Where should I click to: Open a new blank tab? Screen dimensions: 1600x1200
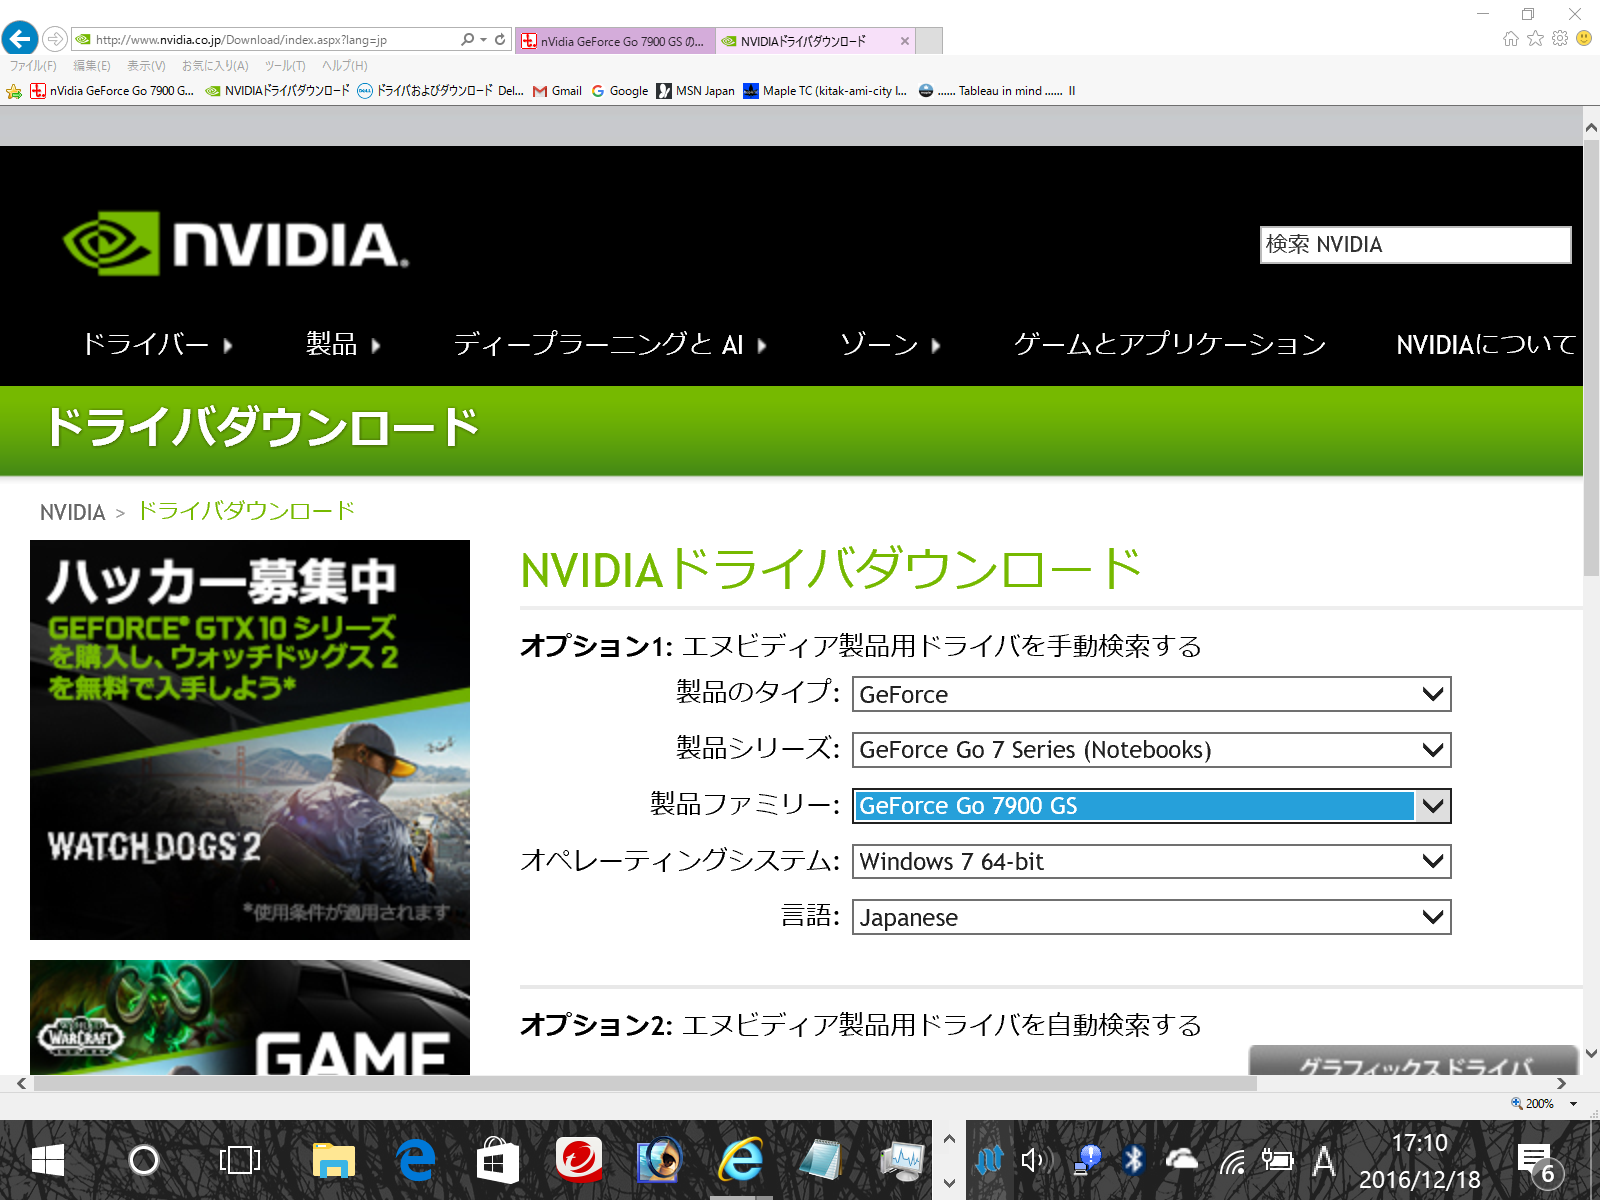[x=930, y=41]
